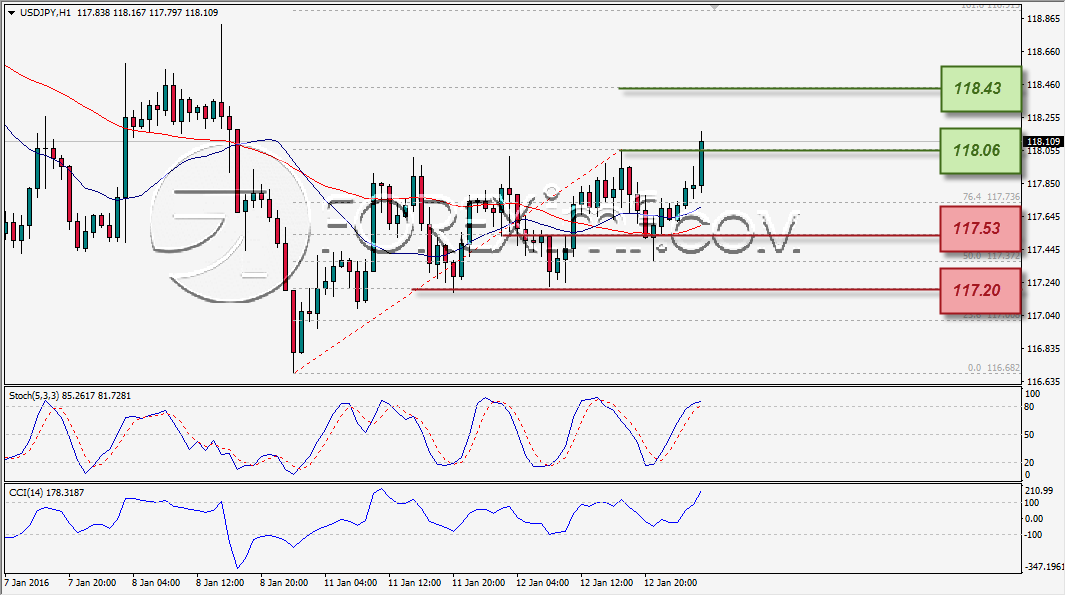The height and width of the screenshot is (596, 1066).
Task: Click the 8 Jan 20:00 time label
Action: coord(283,582)
